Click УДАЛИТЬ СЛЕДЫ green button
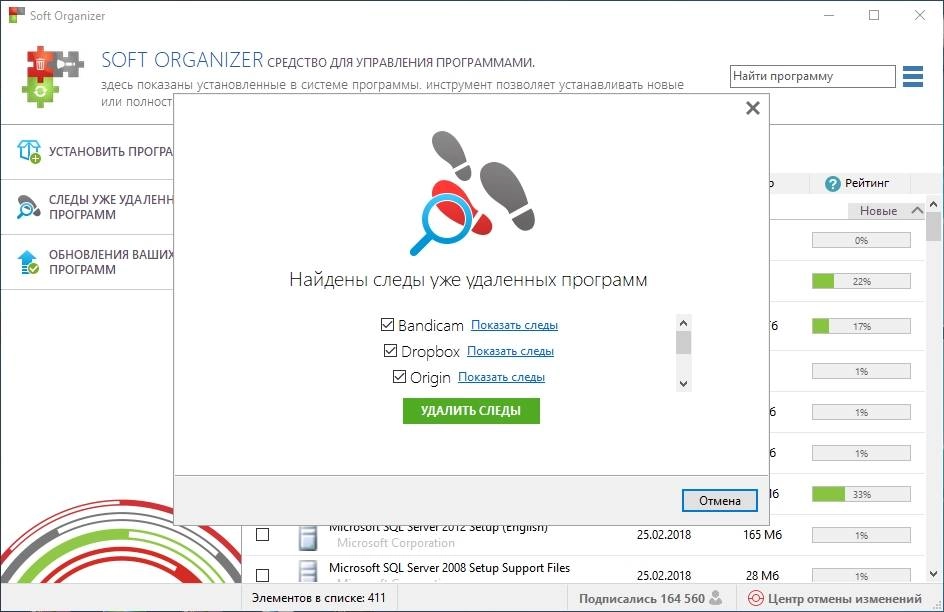Viewport: 944px width, 612px height. pos(471,410)
